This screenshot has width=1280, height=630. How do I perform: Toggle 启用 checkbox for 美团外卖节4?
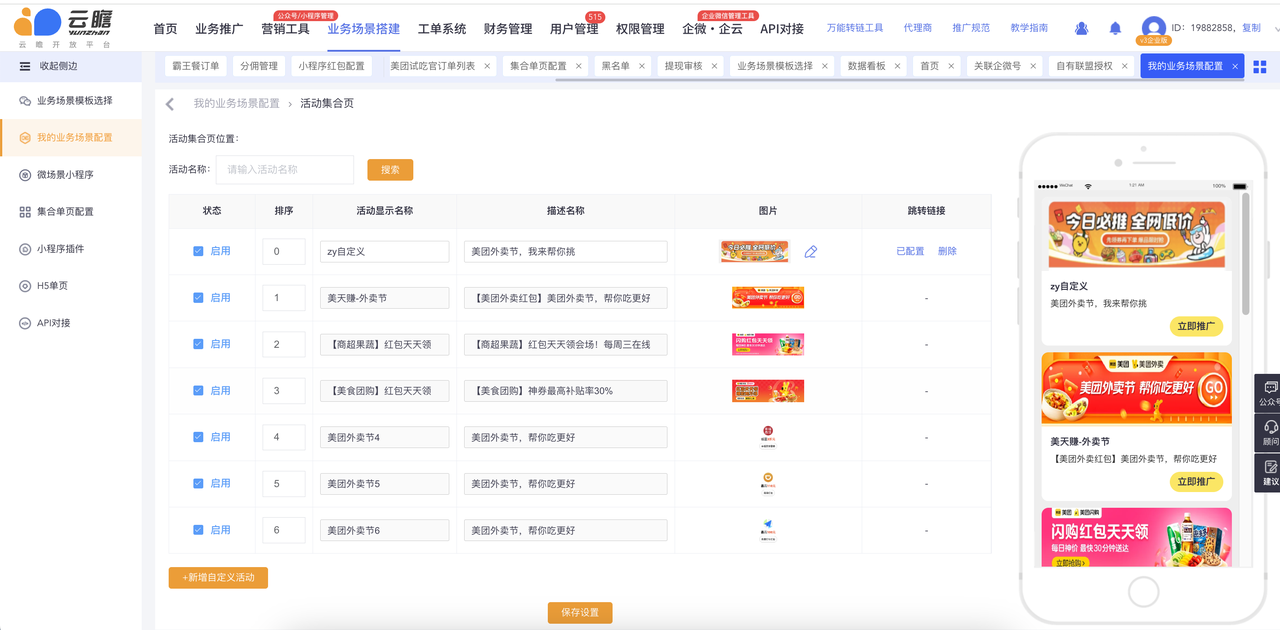pos(198,437)
